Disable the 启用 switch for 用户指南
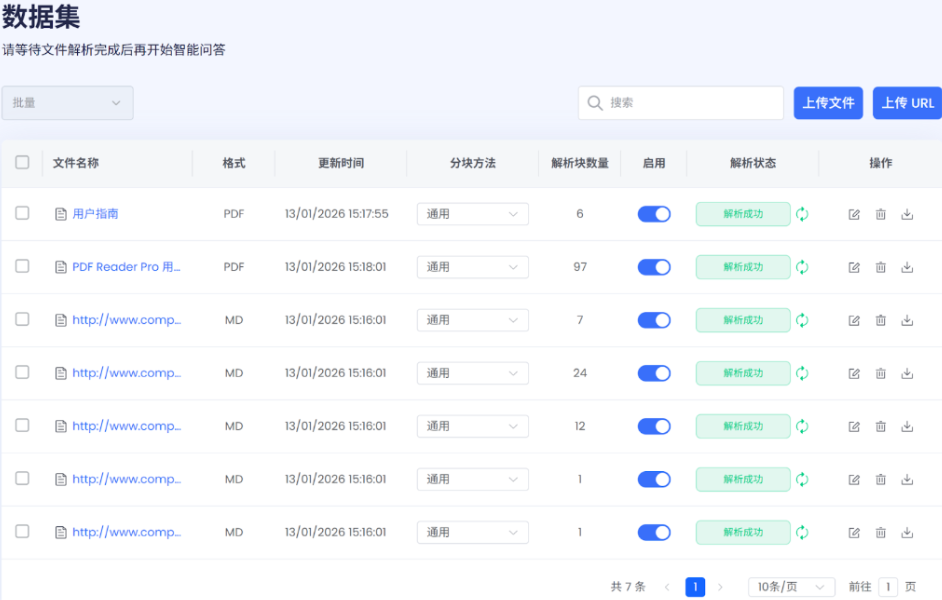Image resolution: width=942 pixels, height=600 pixels. (x=654, y=214)
